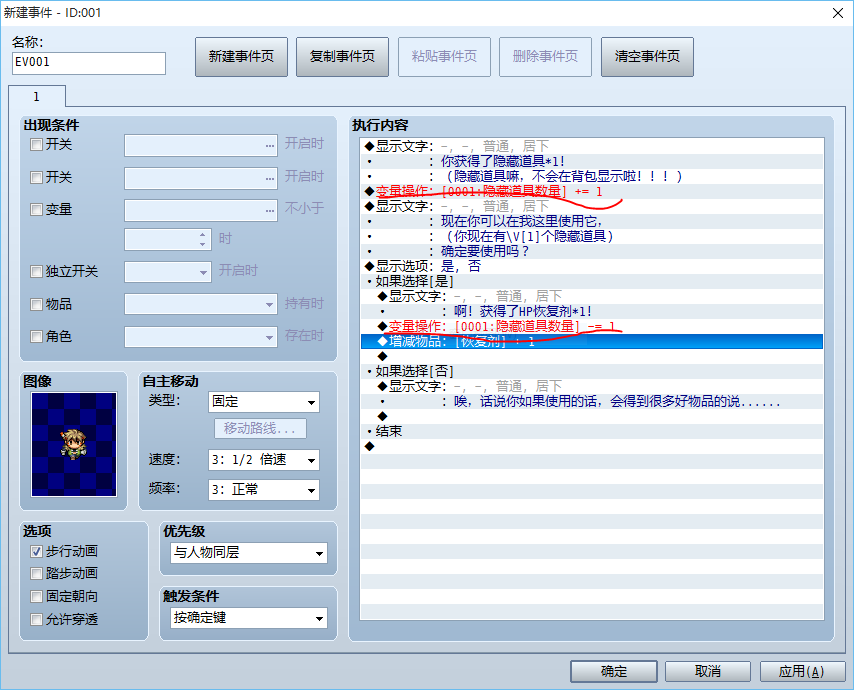Enable the 物品 condition checkbox
Screen dimensions: 854x690
click(36, 304)
